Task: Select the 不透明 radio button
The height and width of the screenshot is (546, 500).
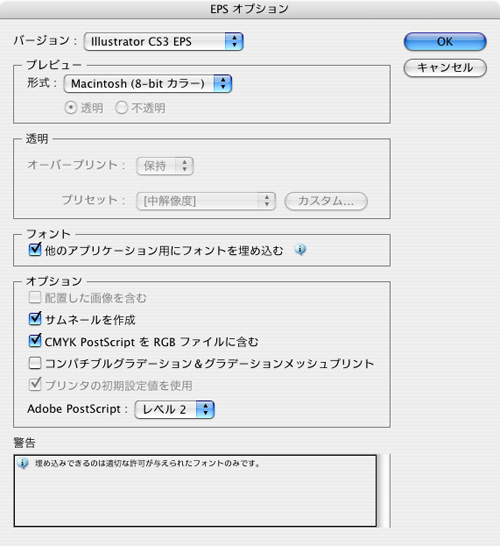Action: coord(121,108)
